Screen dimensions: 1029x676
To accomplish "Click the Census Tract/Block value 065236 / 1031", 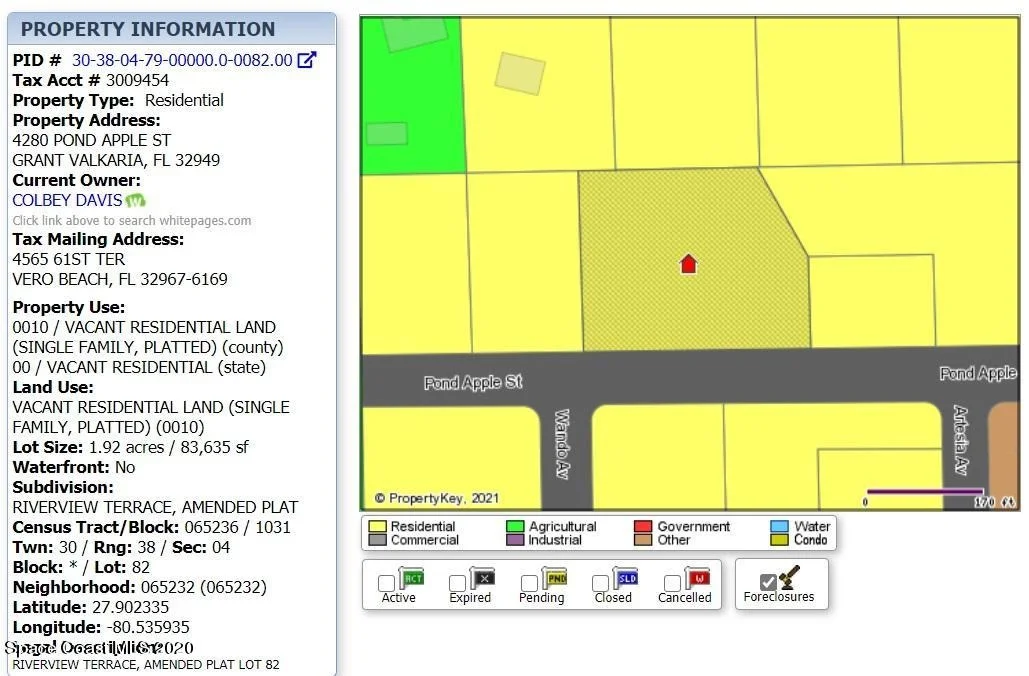I will point(238,528).
